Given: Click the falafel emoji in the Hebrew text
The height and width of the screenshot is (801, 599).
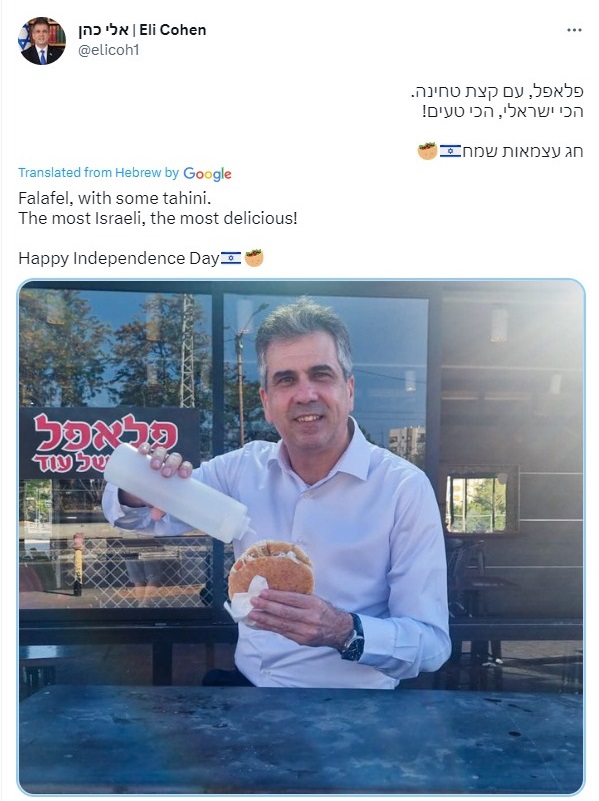Looking at the screenshot, I should coord(427,151).
